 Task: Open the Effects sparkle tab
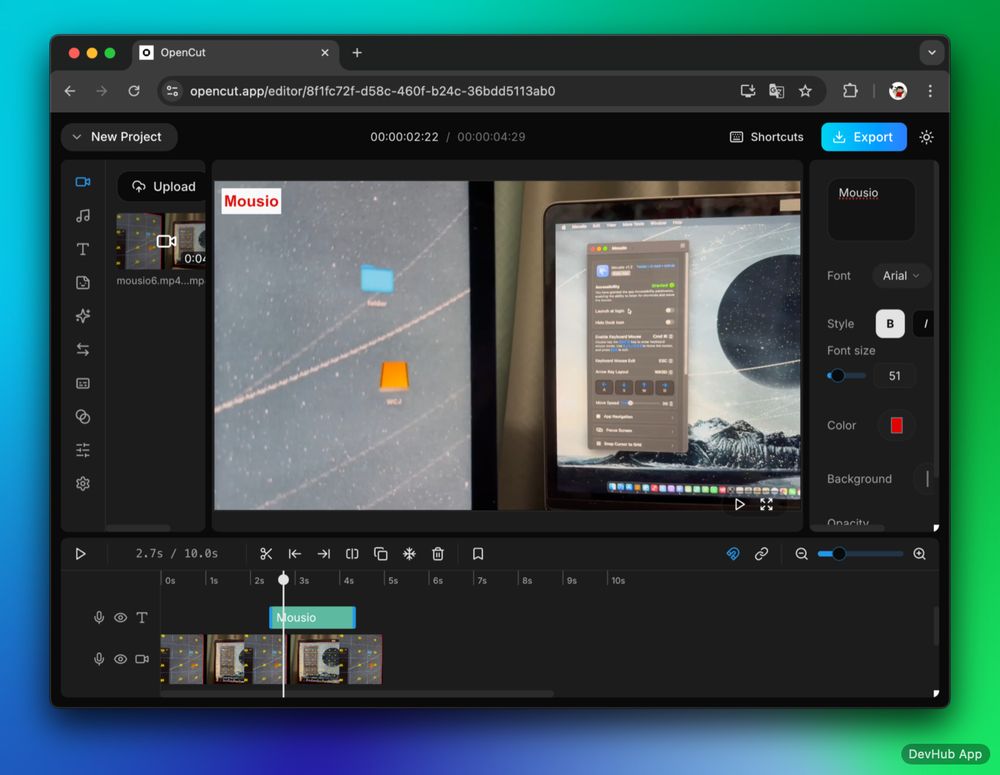[x=83, y=316]
